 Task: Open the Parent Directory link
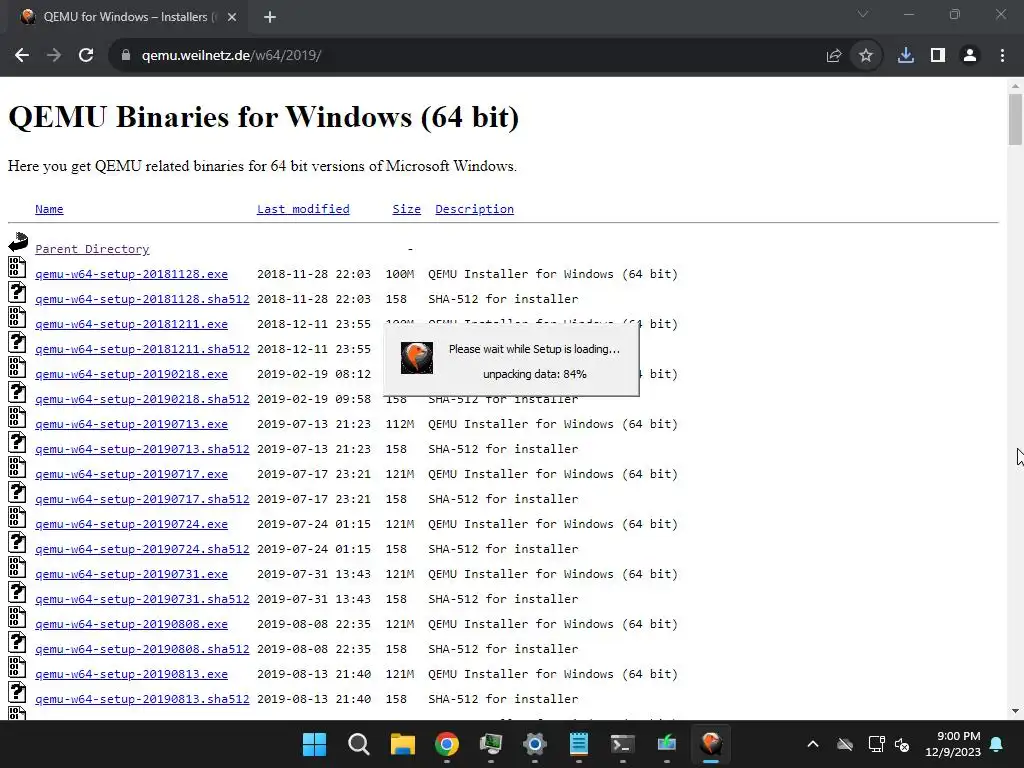(92, 249)
